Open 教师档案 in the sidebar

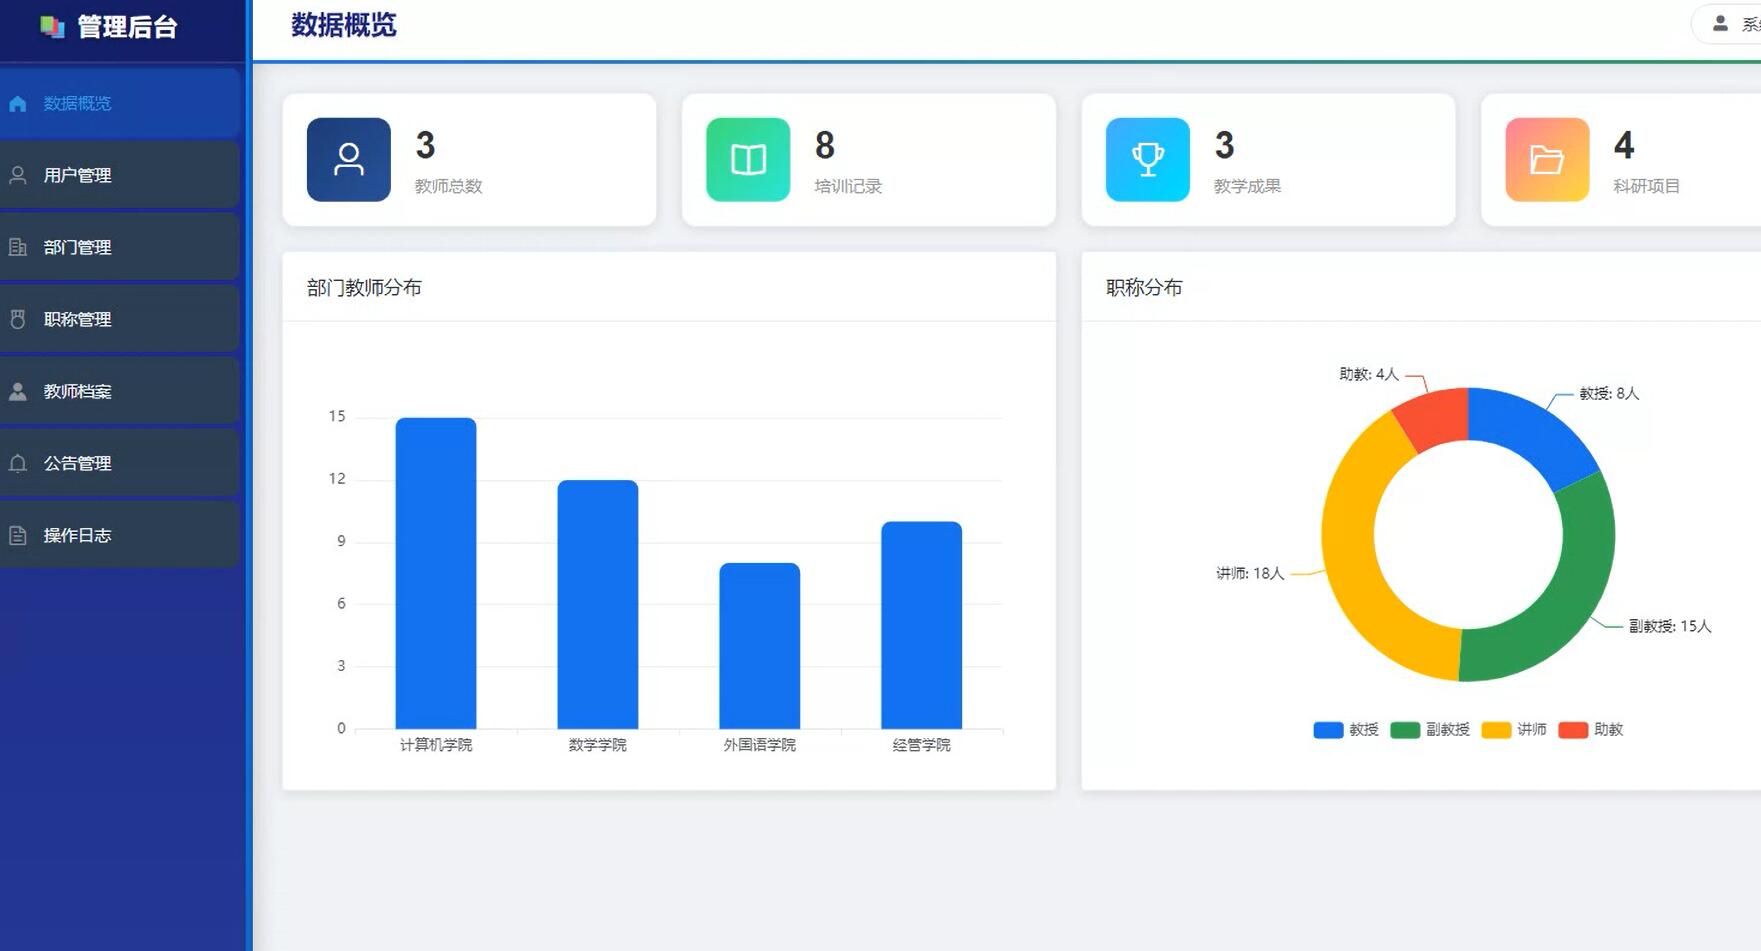120,391
